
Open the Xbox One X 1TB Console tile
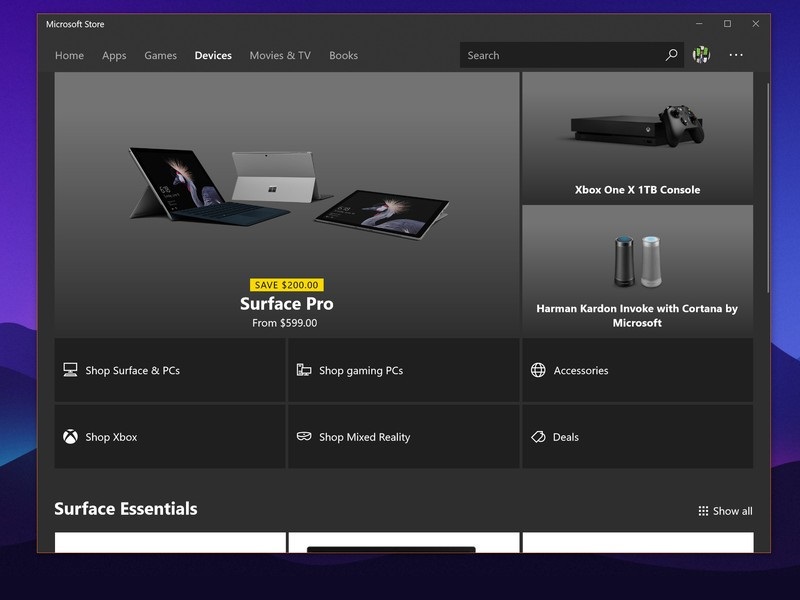coord(638,138)
